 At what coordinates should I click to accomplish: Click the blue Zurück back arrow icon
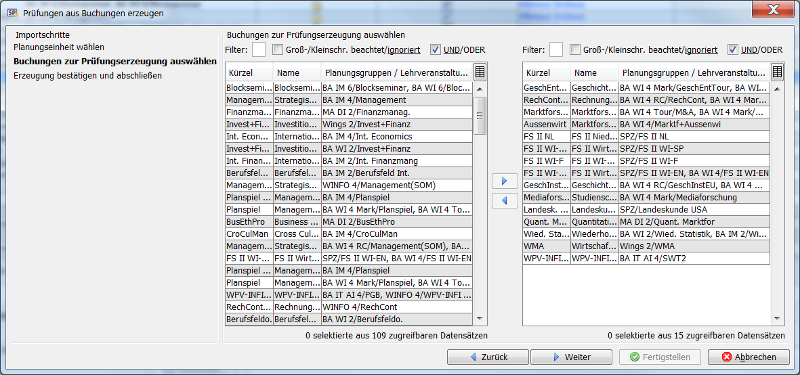tap(474, 357)
